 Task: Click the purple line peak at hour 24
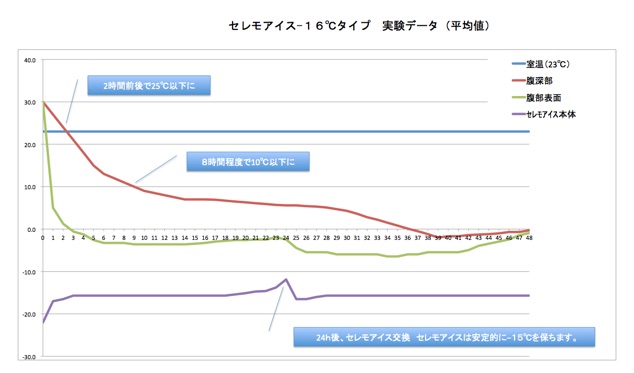click(x=286, y=279)
